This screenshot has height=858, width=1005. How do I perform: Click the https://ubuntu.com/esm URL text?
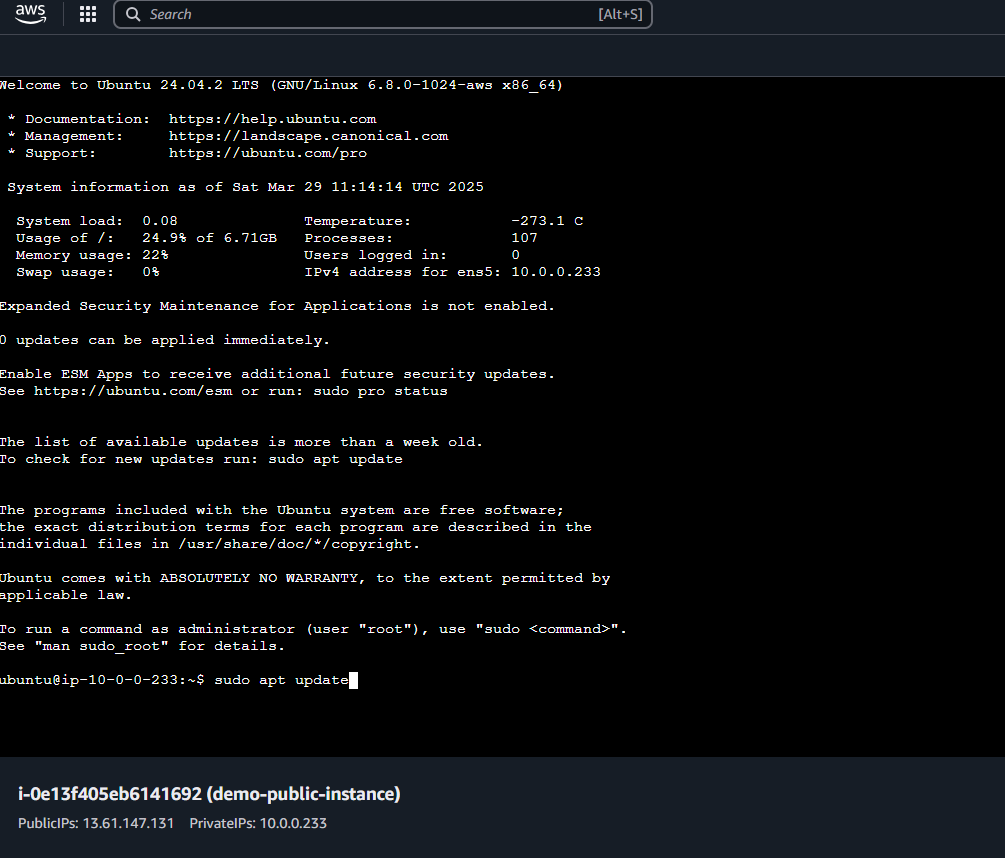(133, 391)
